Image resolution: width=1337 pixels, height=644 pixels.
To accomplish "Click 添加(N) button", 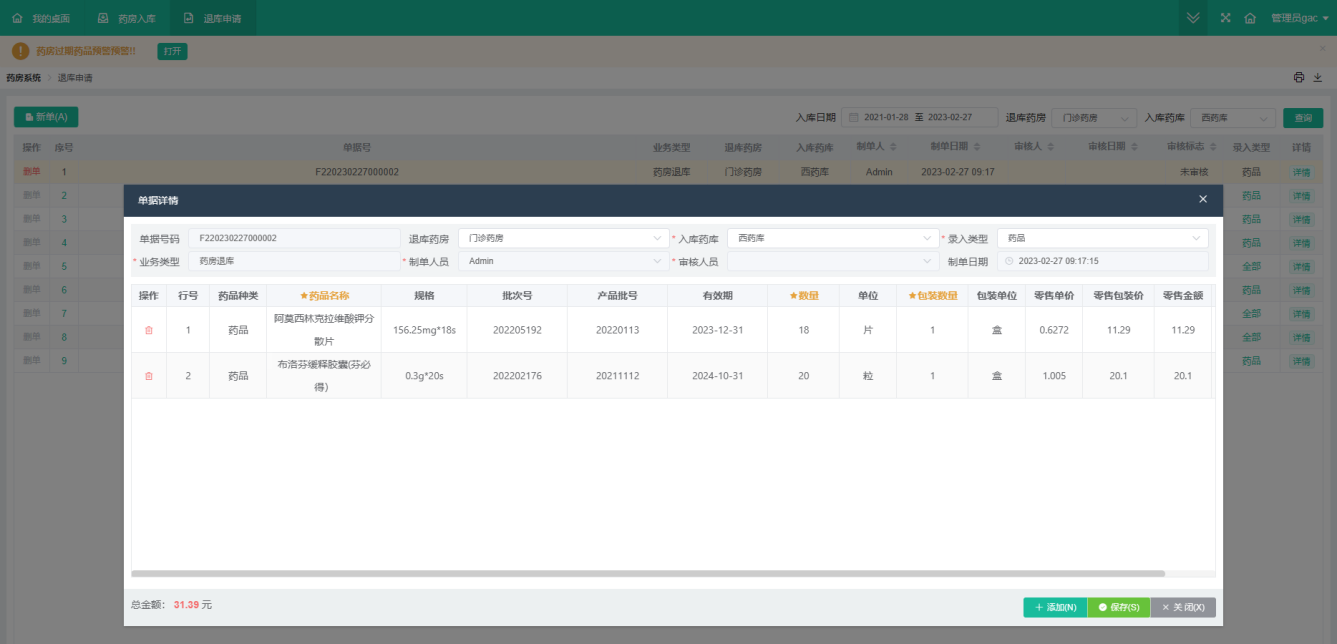I will pyautogui.click(x=1055, y=607).
